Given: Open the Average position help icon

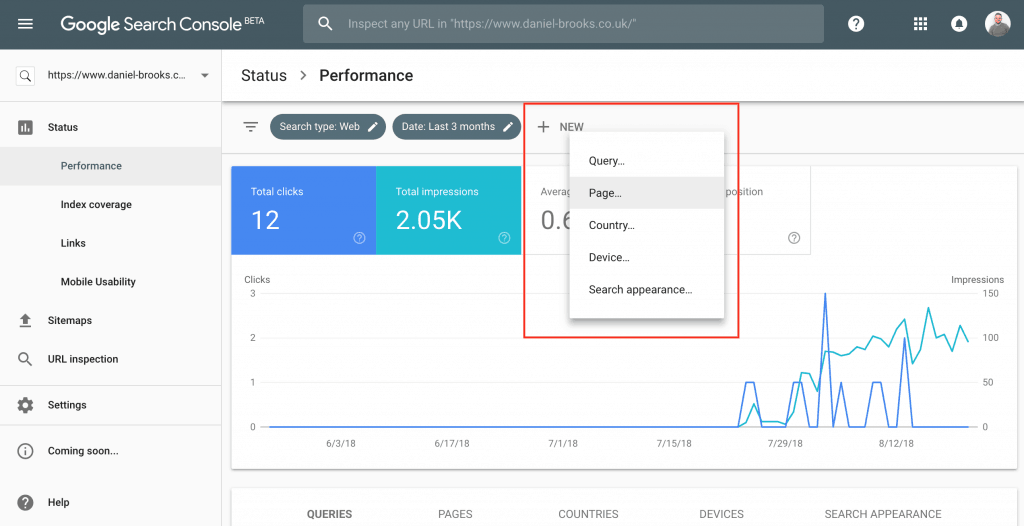Looking at the screenshot, I should point(794,238).
